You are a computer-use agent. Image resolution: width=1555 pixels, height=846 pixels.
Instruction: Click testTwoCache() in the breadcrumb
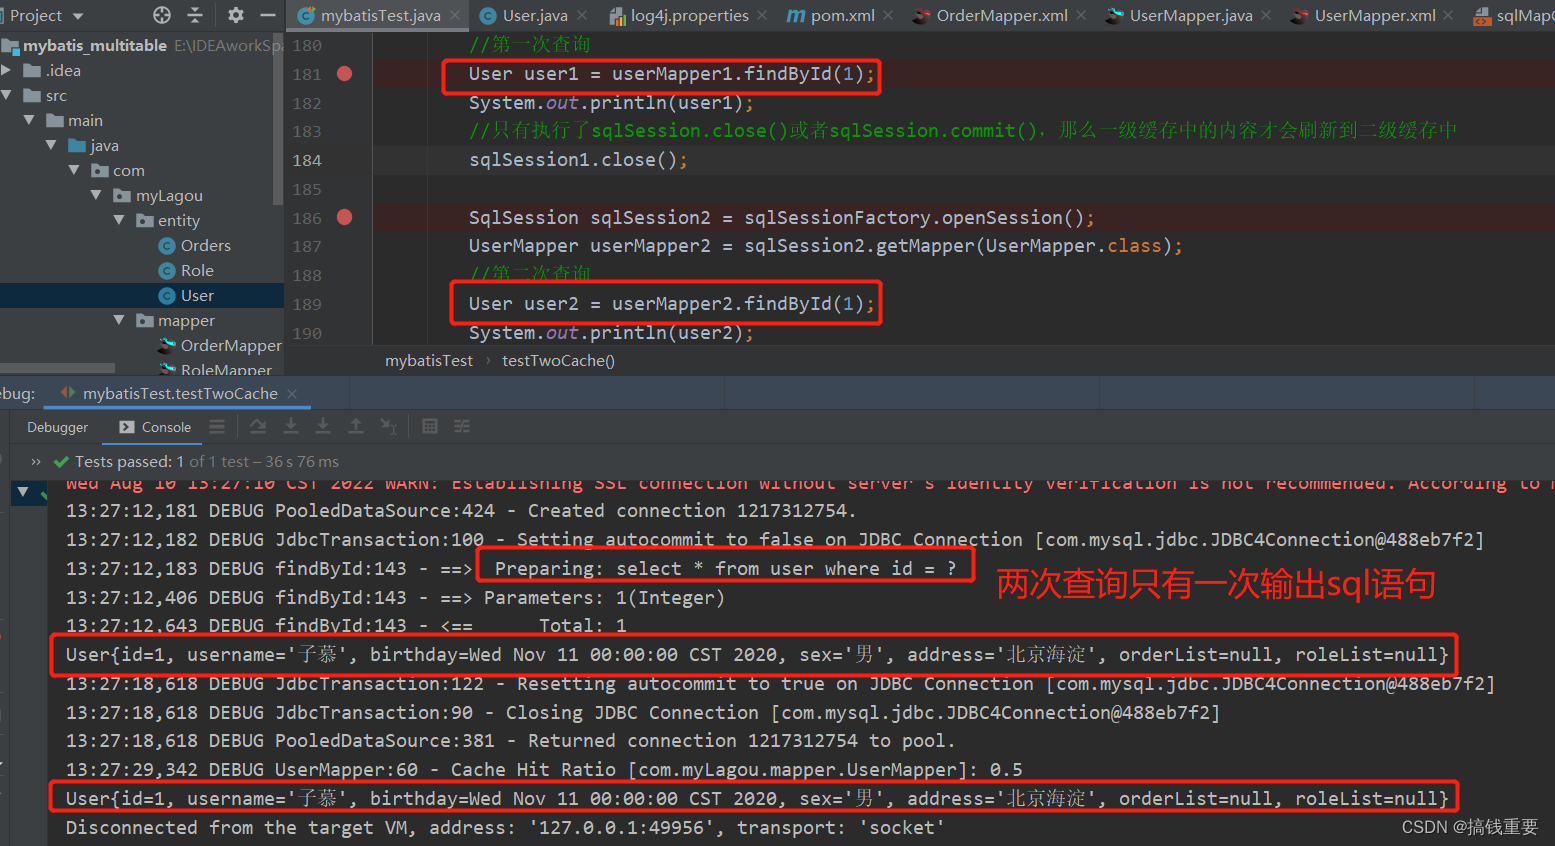point(558,361)
